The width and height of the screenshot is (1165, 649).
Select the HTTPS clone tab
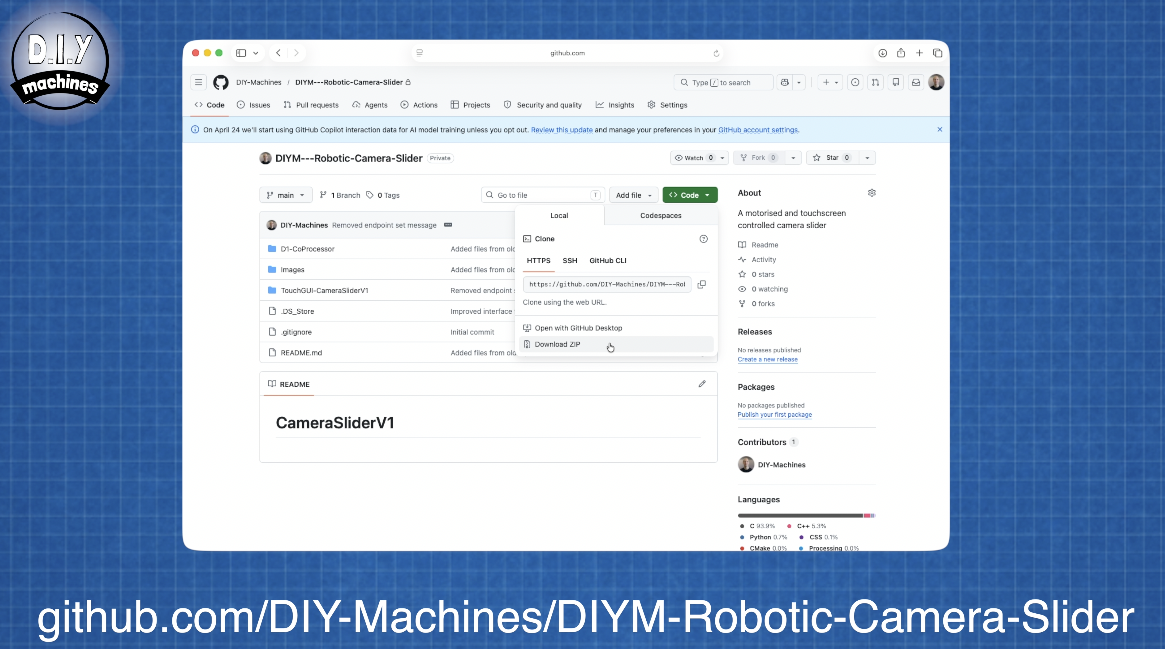point(539,261)
